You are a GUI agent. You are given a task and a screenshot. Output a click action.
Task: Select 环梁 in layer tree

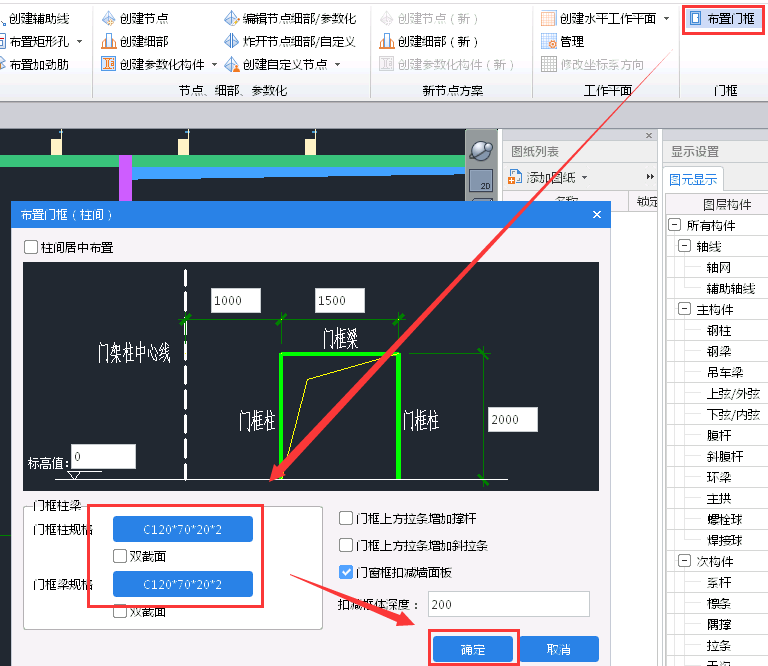pyautogui.click(x=719, y=477)
